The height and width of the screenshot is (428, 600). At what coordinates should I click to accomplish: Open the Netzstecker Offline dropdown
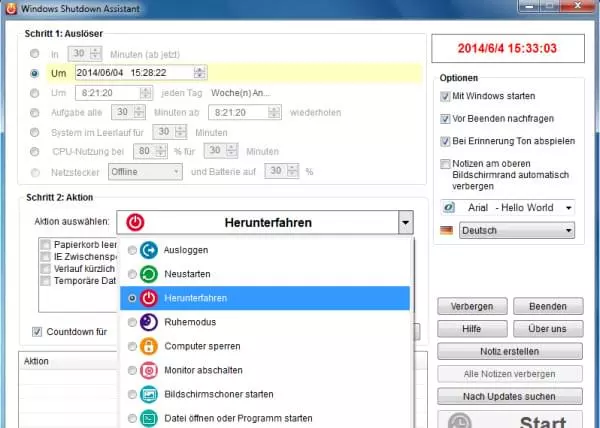pos(145,172)
